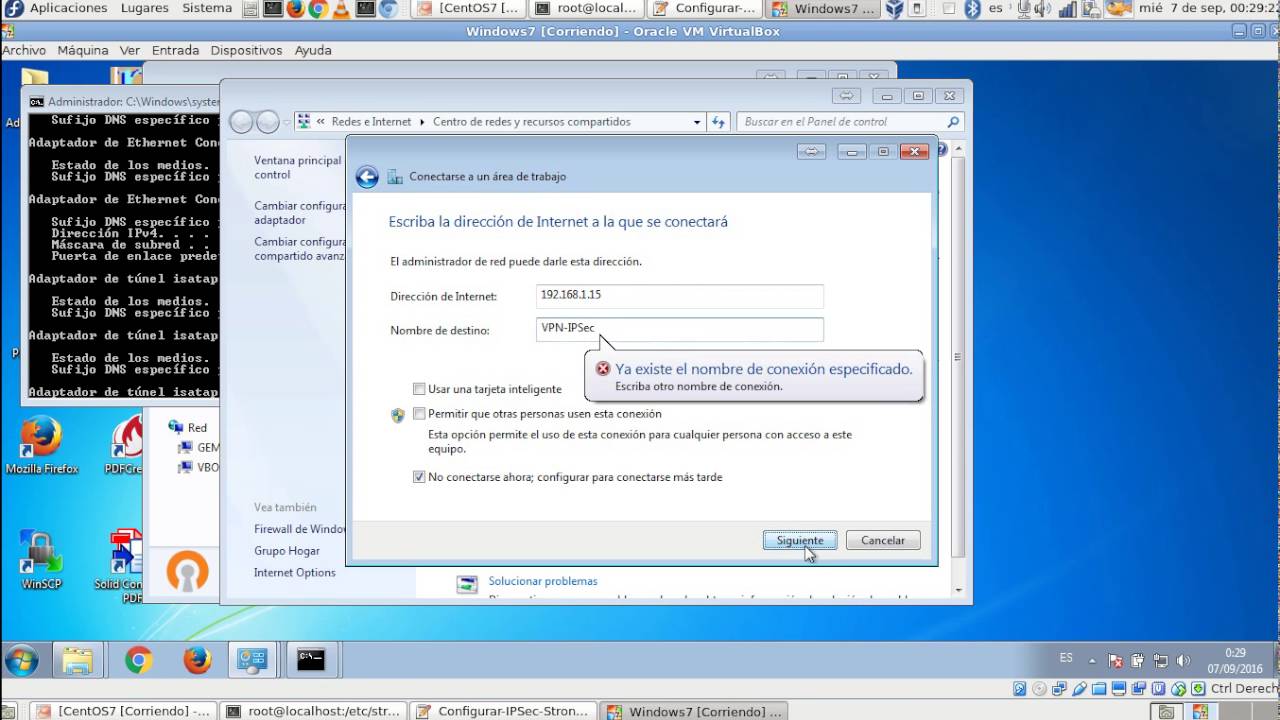Click the Windows volume speaker tray icon
Screen dimensions: 1280x720
pyautogui.click(x=1184, y=661)
